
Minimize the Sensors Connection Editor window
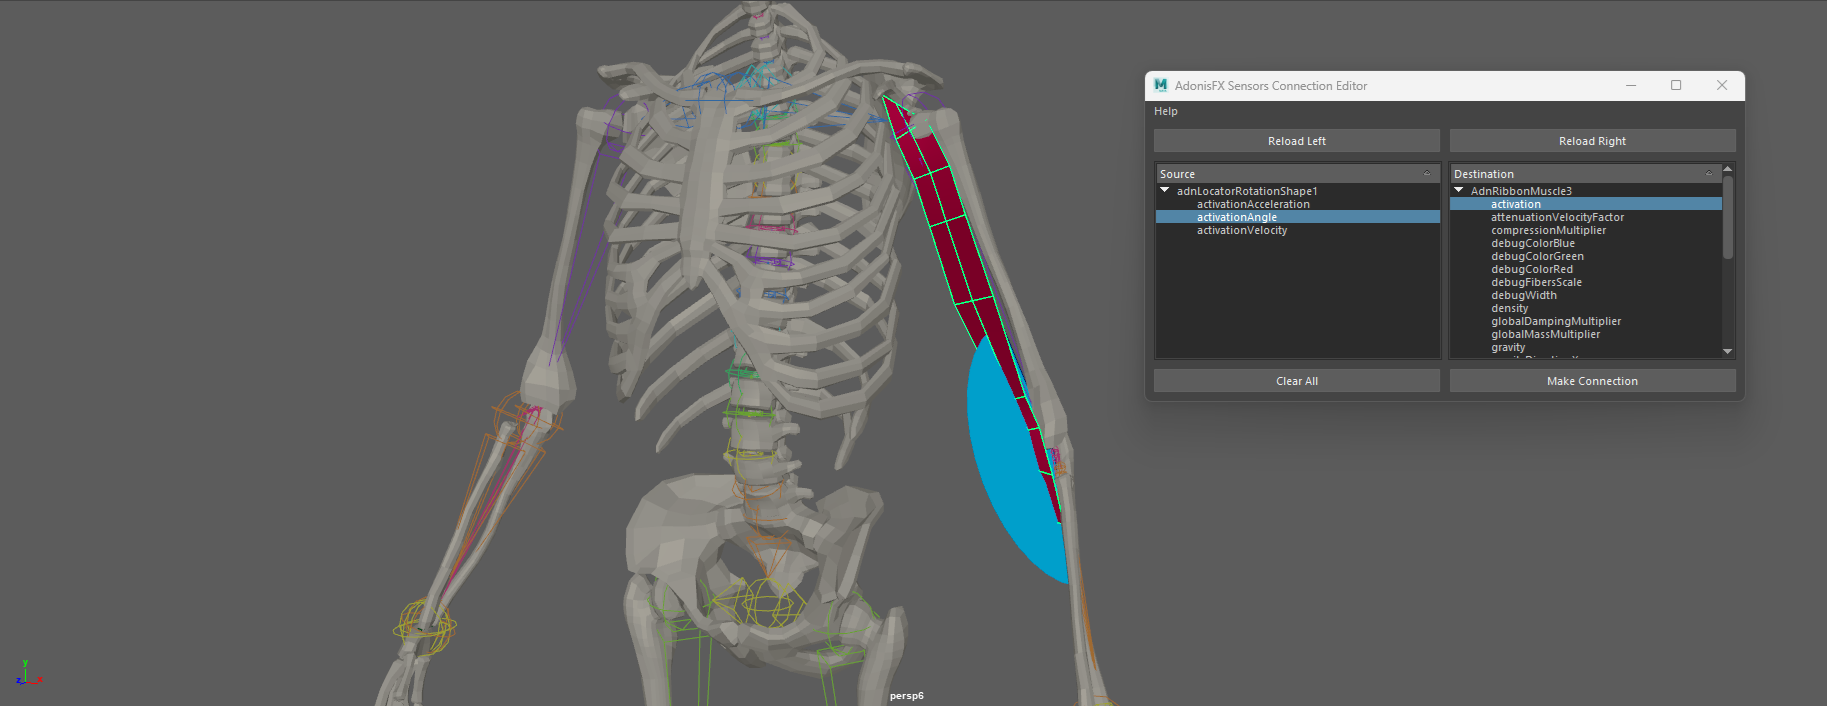tap(1631, 86)
